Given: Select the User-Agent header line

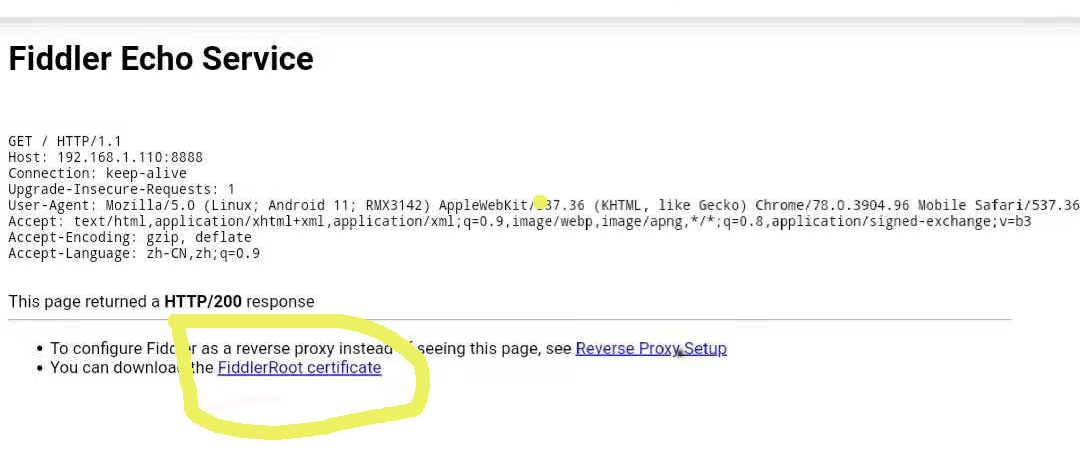Looking at the screenshot, I should pyautogui.click(x=543, y=205).
